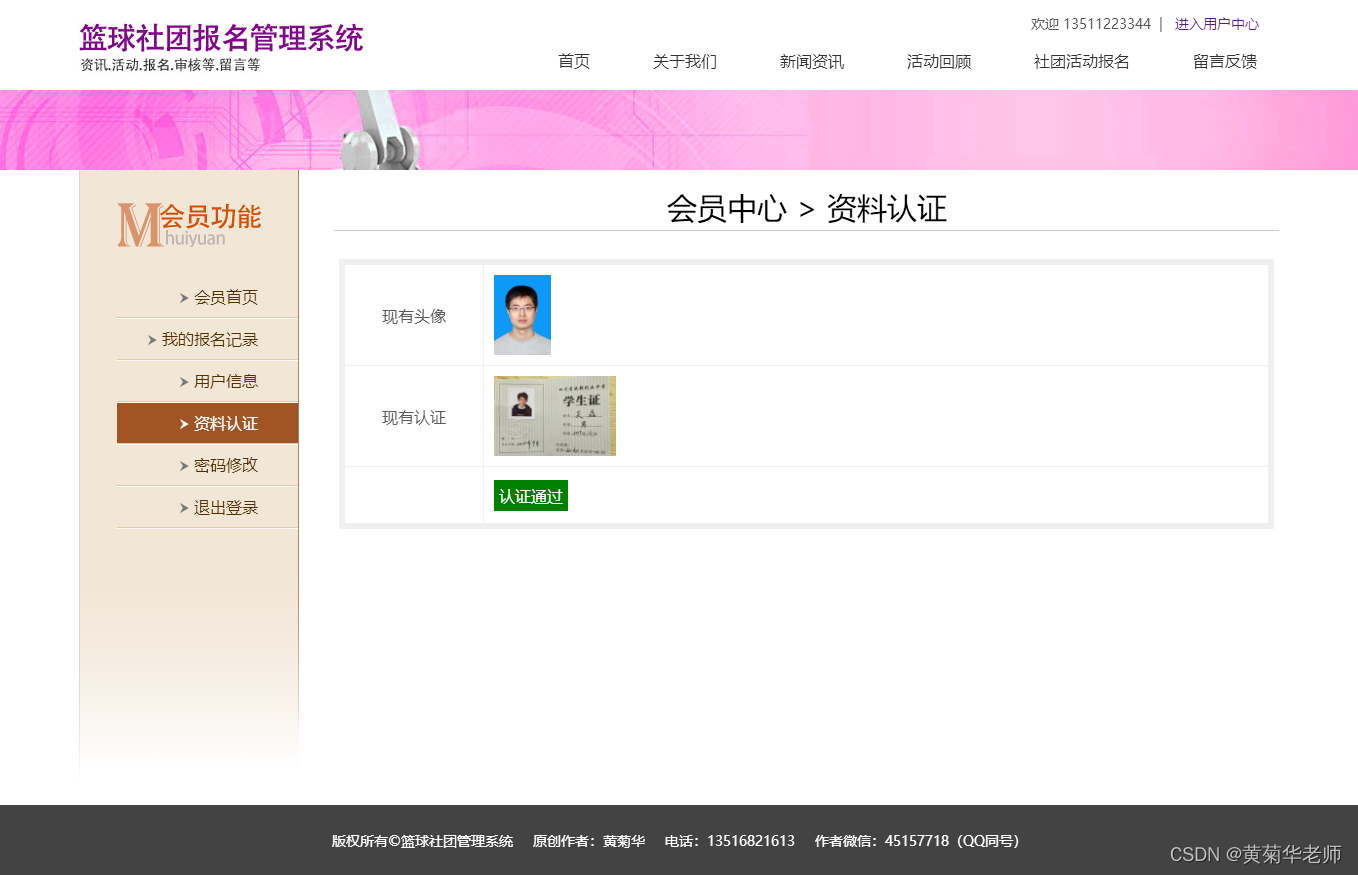Click the 篮球社团报名管理系统 site title
Image resolution: width=1358 pixels, height=875 pixels.
pos(221,38)
